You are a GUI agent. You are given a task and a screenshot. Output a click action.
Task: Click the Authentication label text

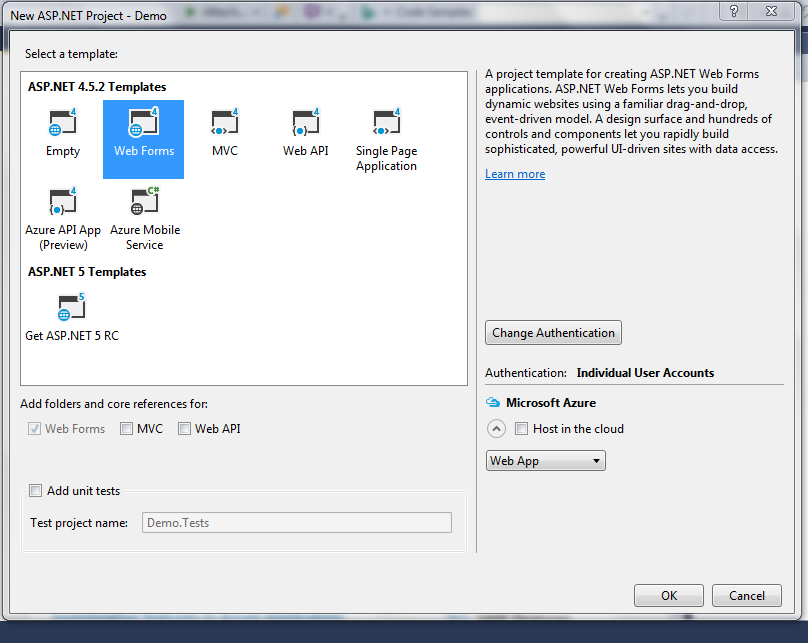point(526,373)
